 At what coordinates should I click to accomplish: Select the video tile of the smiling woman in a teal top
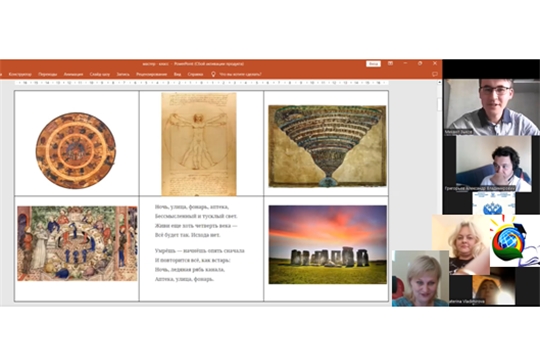[x=420, y=278]
